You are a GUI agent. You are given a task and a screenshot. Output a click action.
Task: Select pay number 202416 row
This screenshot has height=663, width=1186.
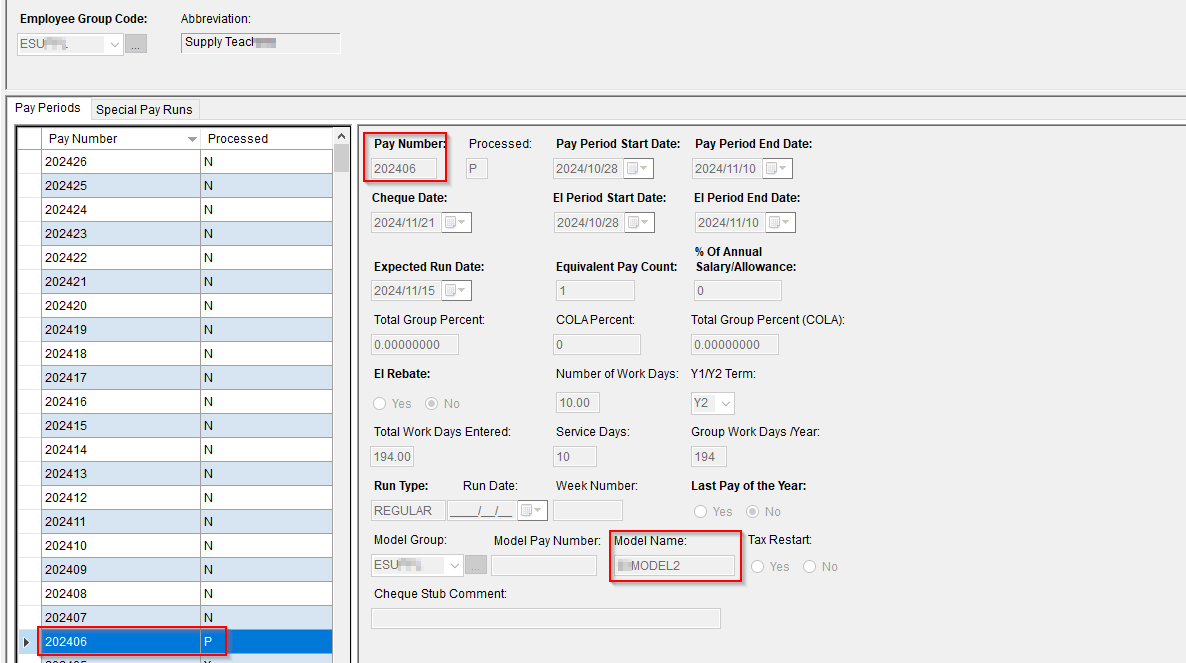[x=187, y=401]
